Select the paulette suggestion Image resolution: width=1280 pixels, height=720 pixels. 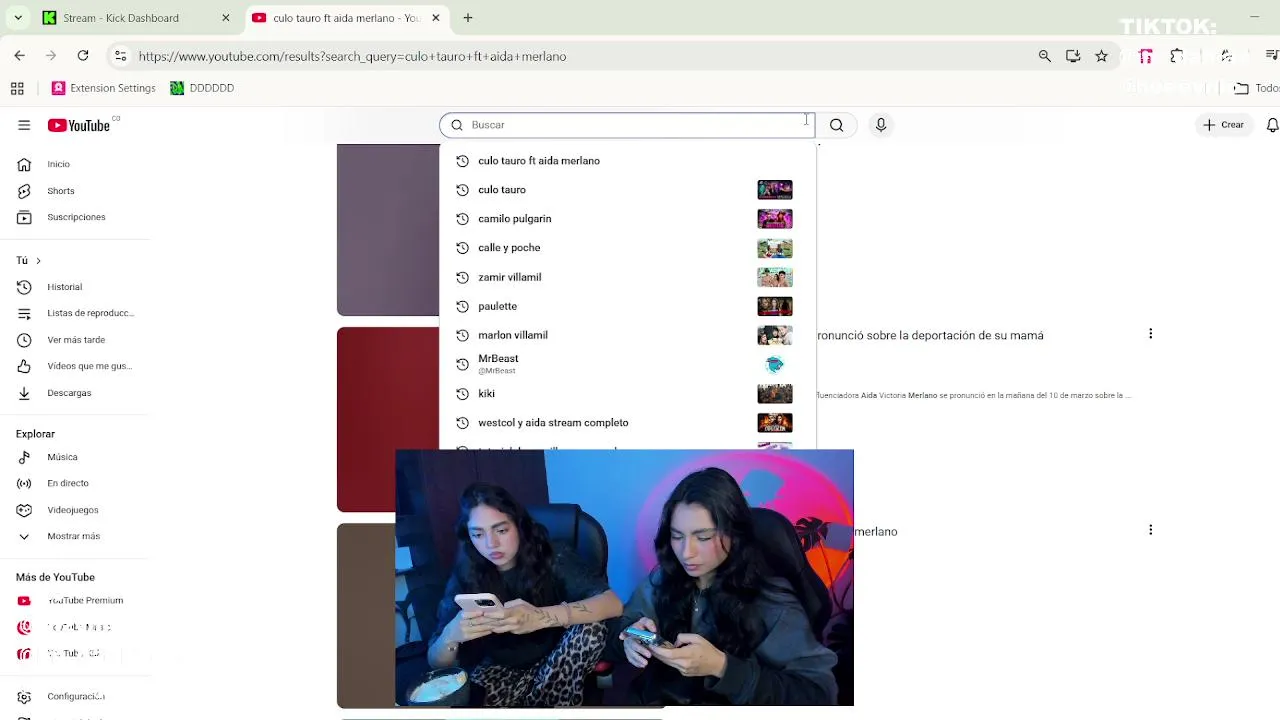[627, 306]
